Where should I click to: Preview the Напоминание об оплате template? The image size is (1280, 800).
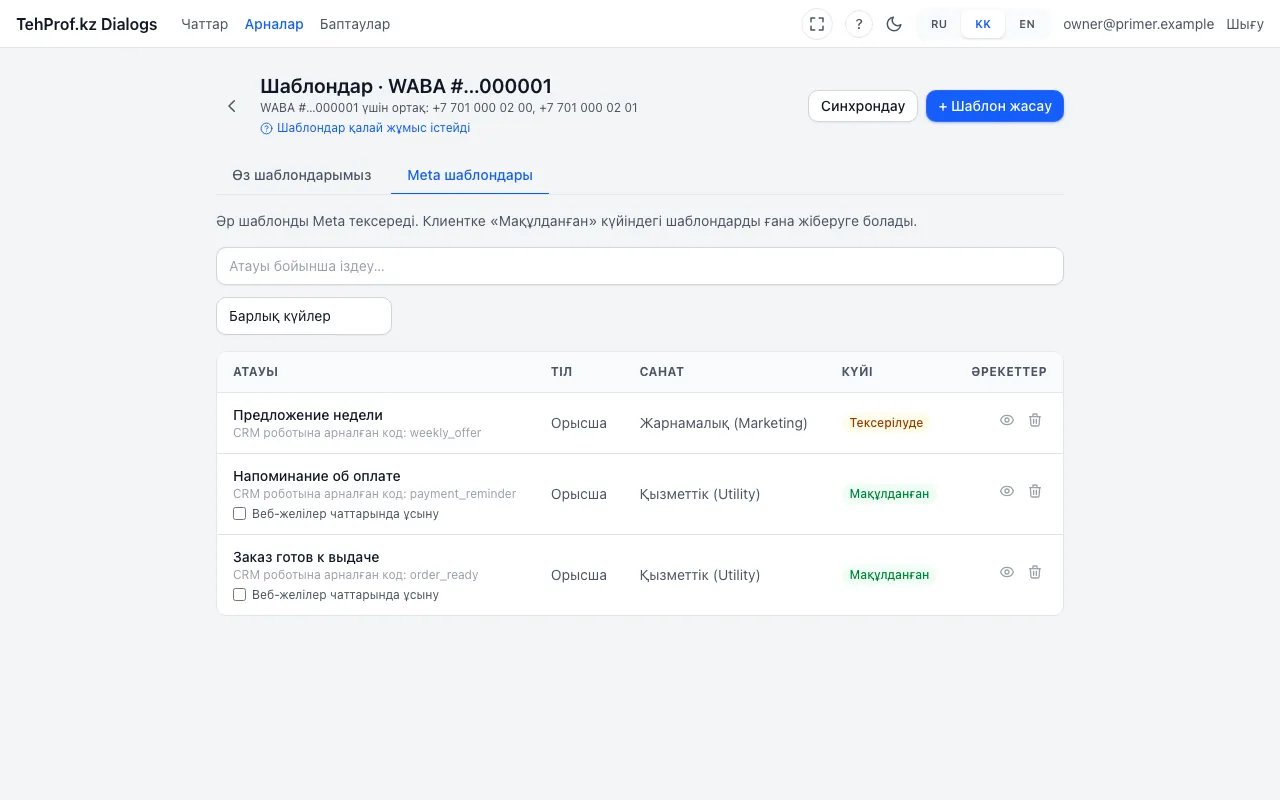pyautogui.click(x=1007, y=491)
